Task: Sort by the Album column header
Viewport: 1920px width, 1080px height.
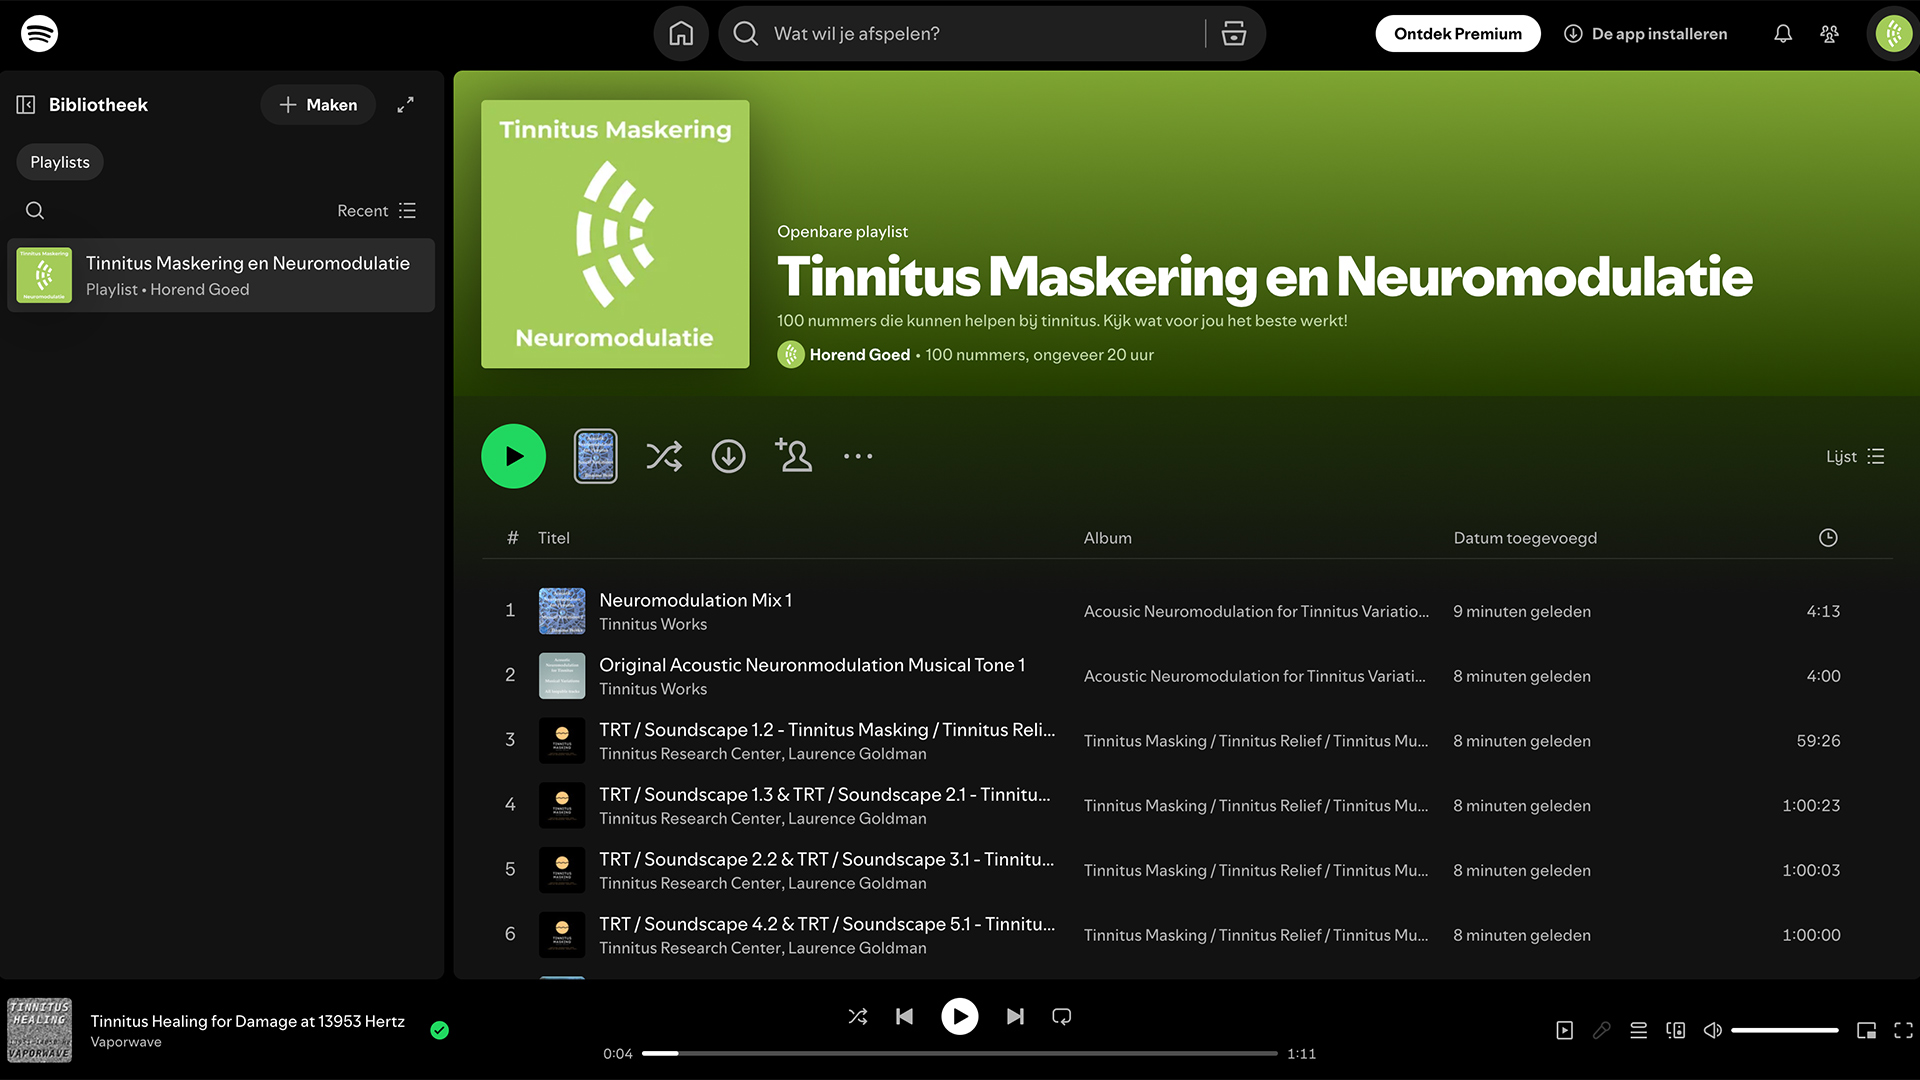Action: [1107, 538]
